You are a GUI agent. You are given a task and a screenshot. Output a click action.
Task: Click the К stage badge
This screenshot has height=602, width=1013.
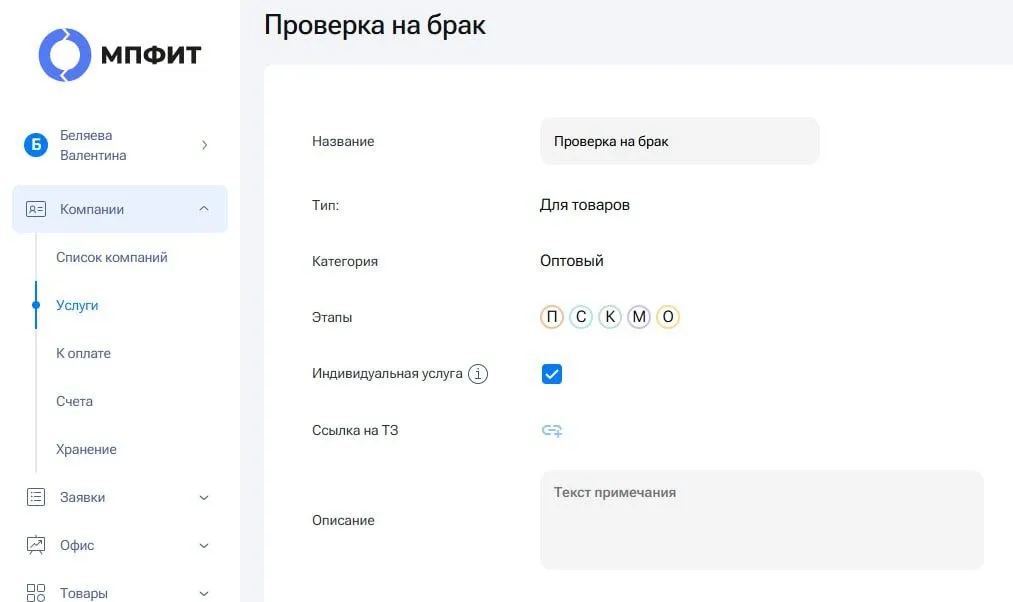tap(610, 317)
